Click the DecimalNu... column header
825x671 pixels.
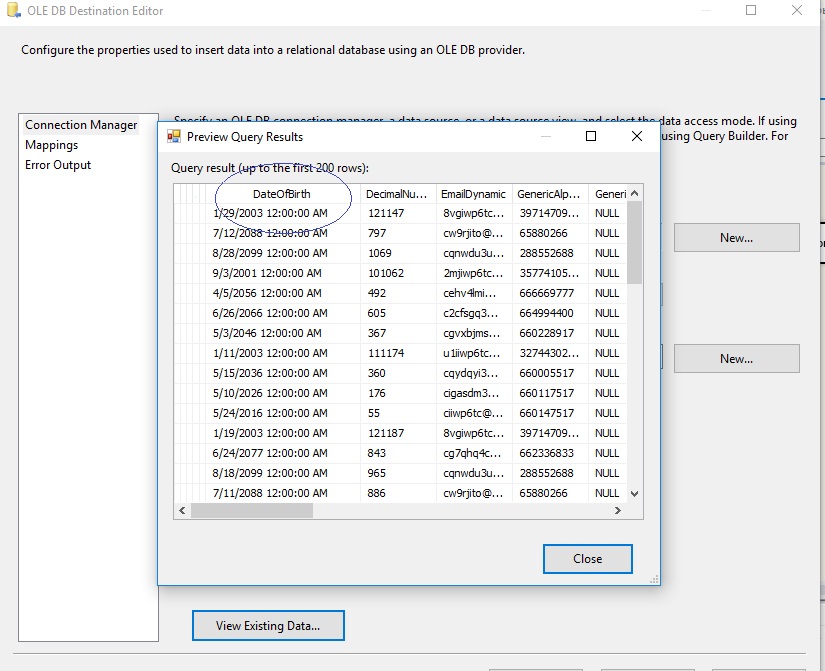(x=398, y=194)
